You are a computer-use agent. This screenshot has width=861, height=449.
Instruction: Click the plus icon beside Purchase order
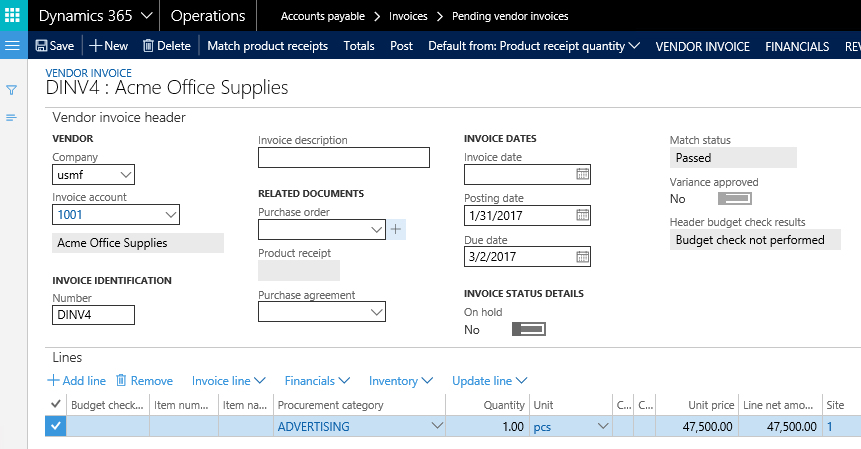(396, 230)
